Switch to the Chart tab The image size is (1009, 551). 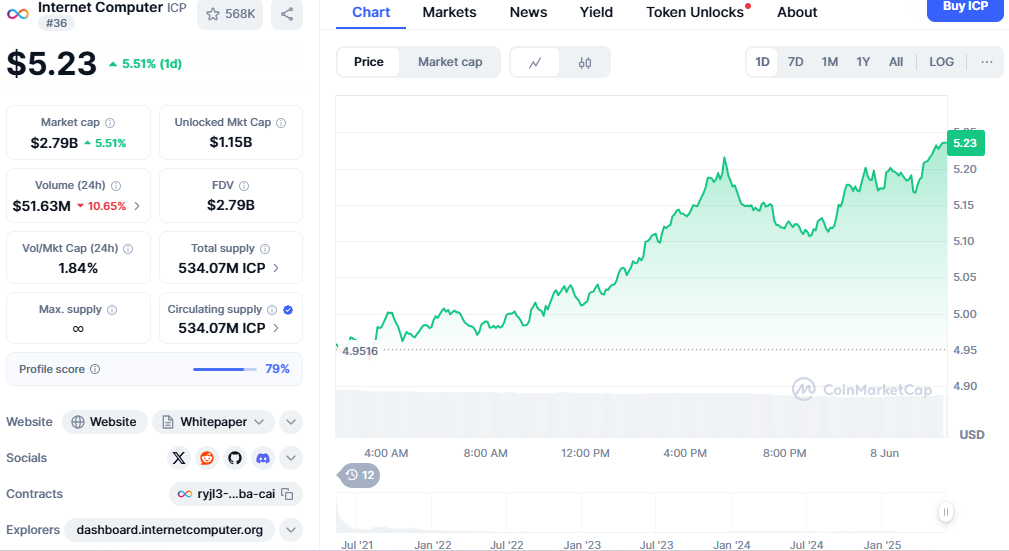pos(371,12)
